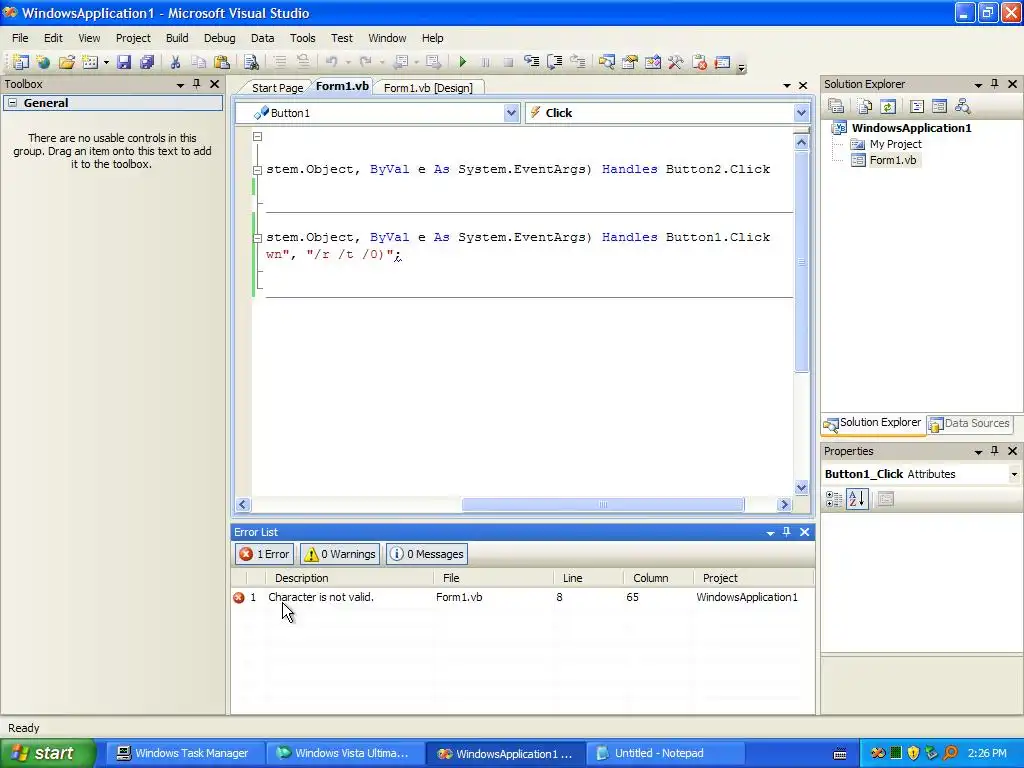Open the New Item toolbar dropdown arrow
The height and width of the screenshot is (768, 1024).
tap(106, 63)
